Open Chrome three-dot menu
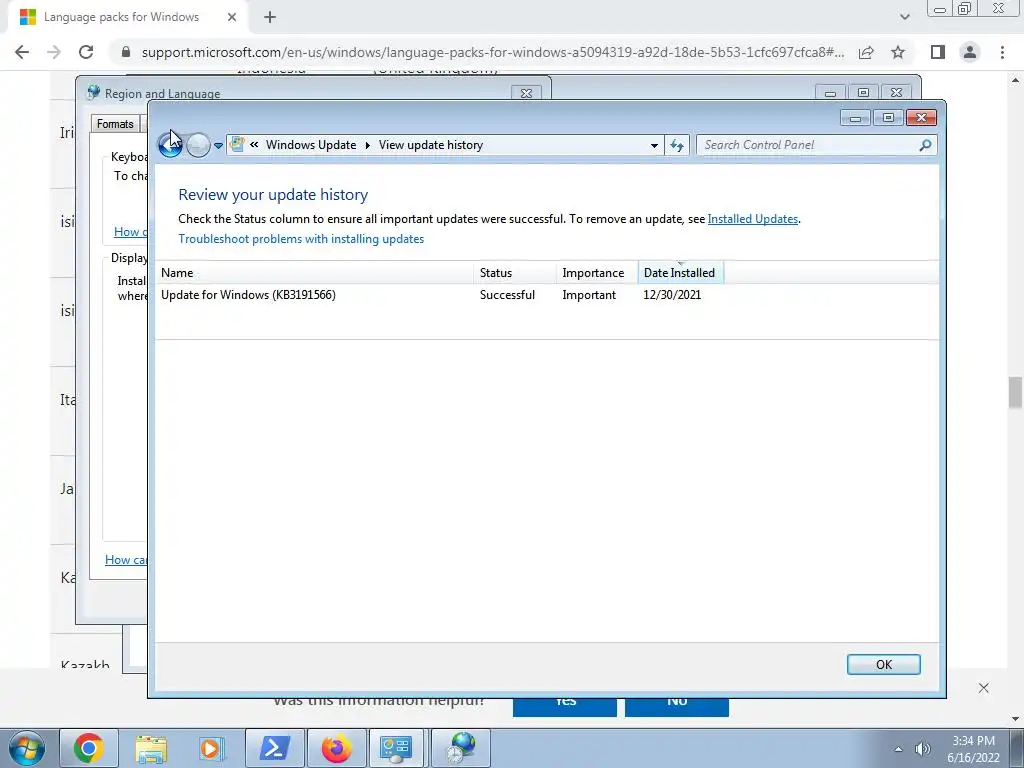The image size is (1024, 768). pos(1002,52)
